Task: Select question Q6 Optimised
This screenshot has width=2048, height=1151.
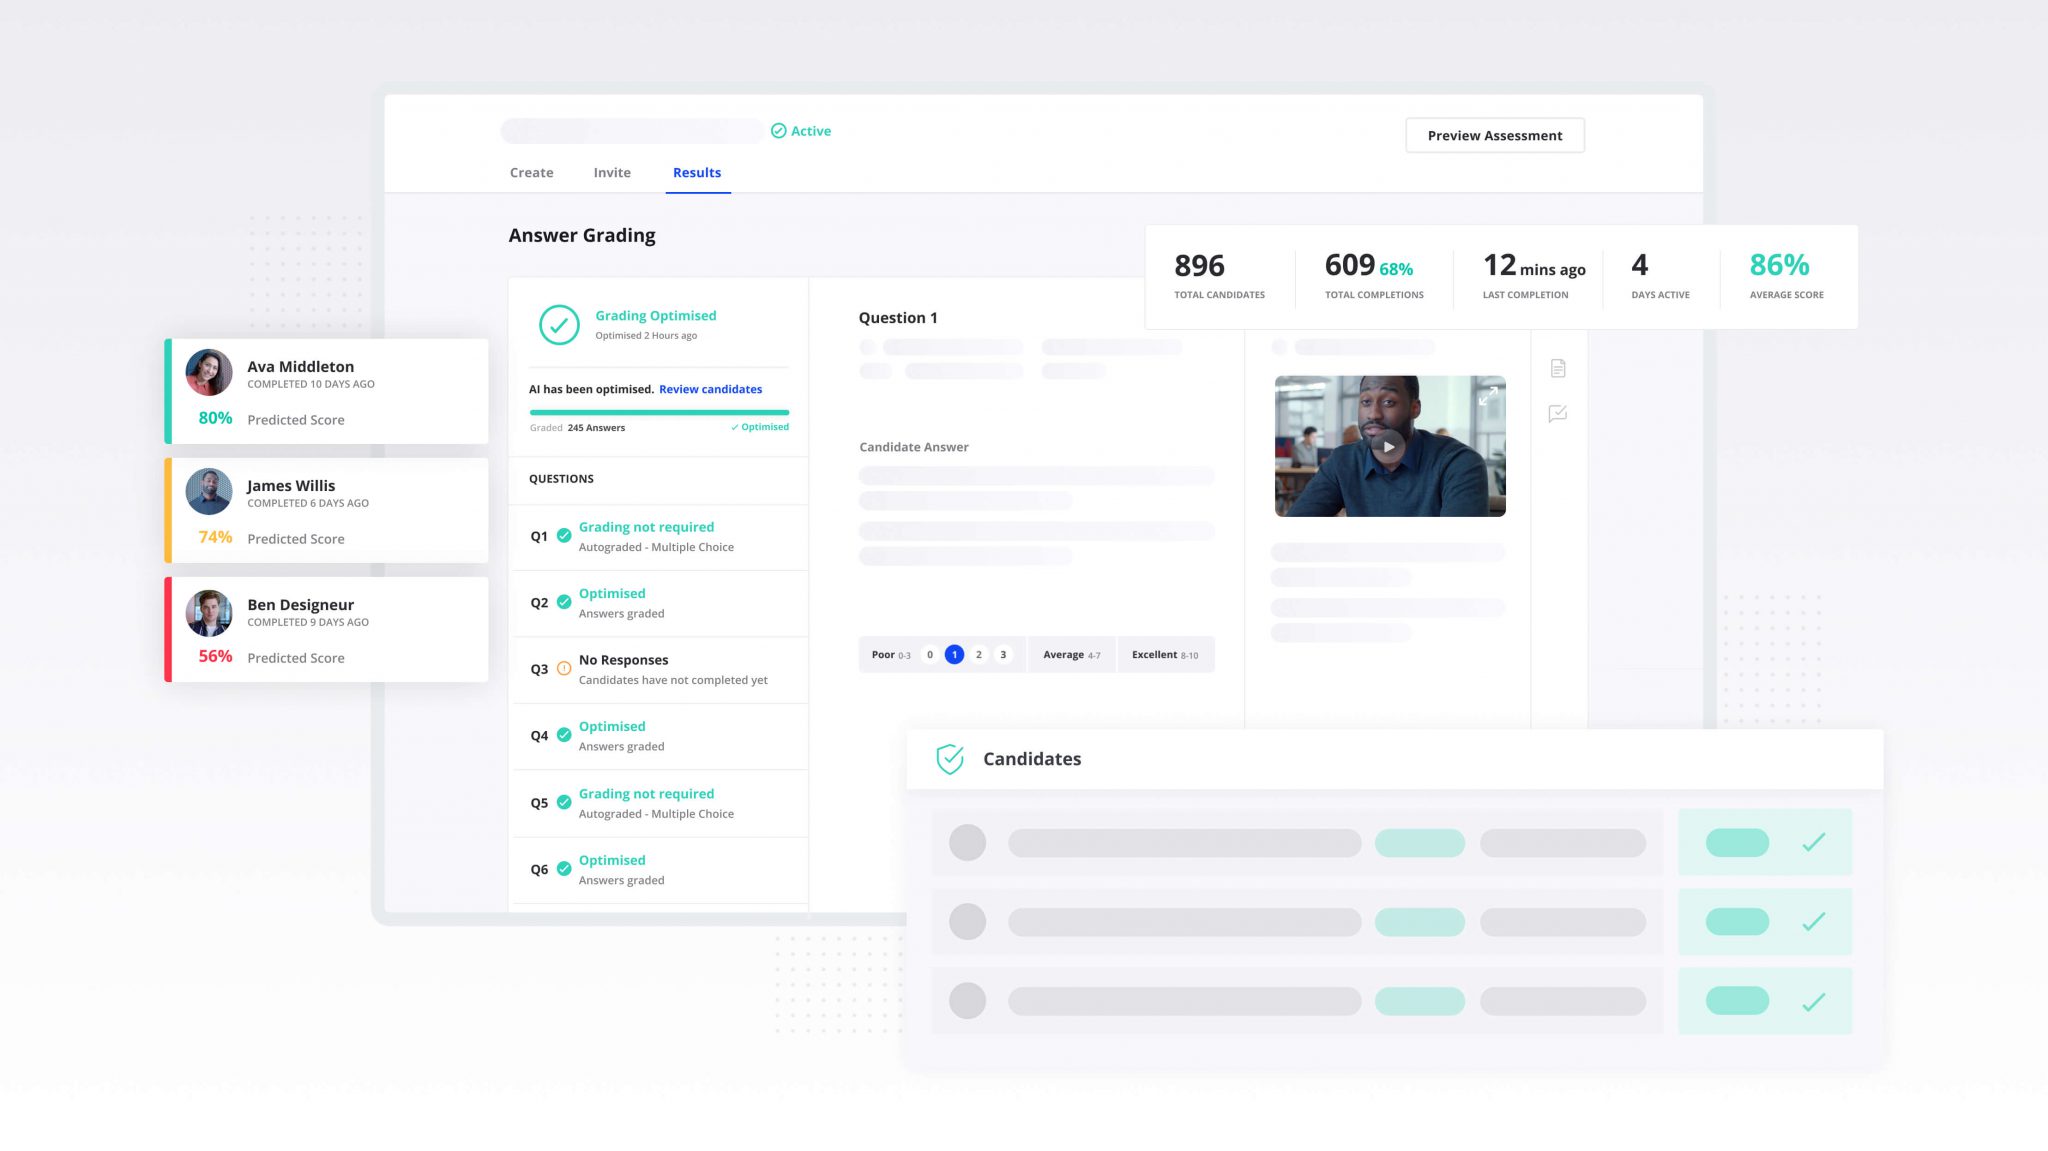Action: click(660, 870)
